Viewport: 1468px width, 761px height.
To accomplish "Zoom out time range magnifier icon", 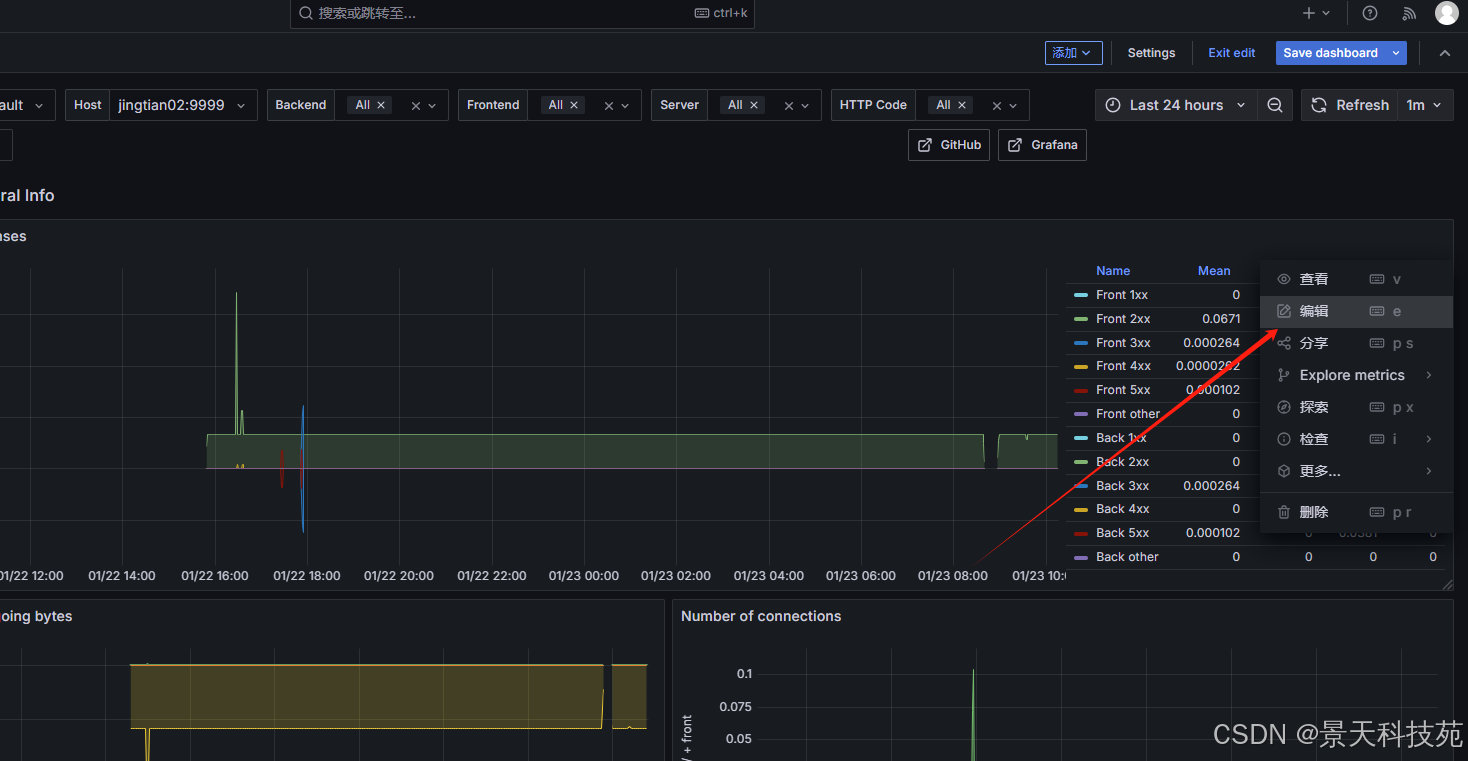I will [1274, 105].
